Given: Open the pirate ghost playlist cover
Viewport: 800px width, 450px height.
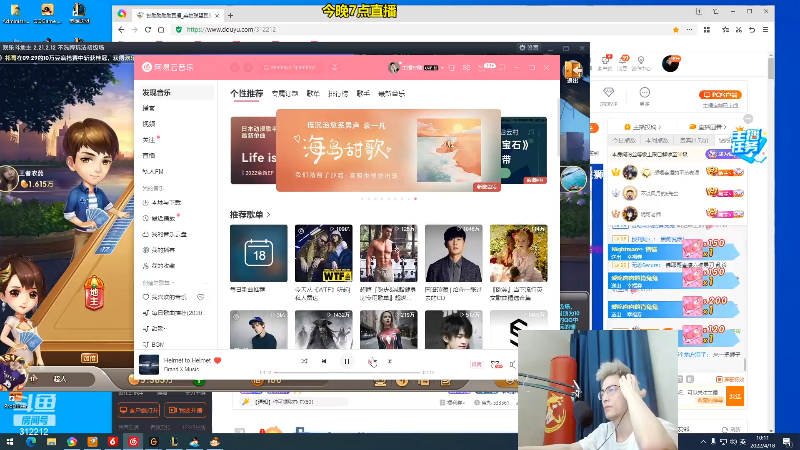Looking at the screenshot, I should tap(323, 330).
